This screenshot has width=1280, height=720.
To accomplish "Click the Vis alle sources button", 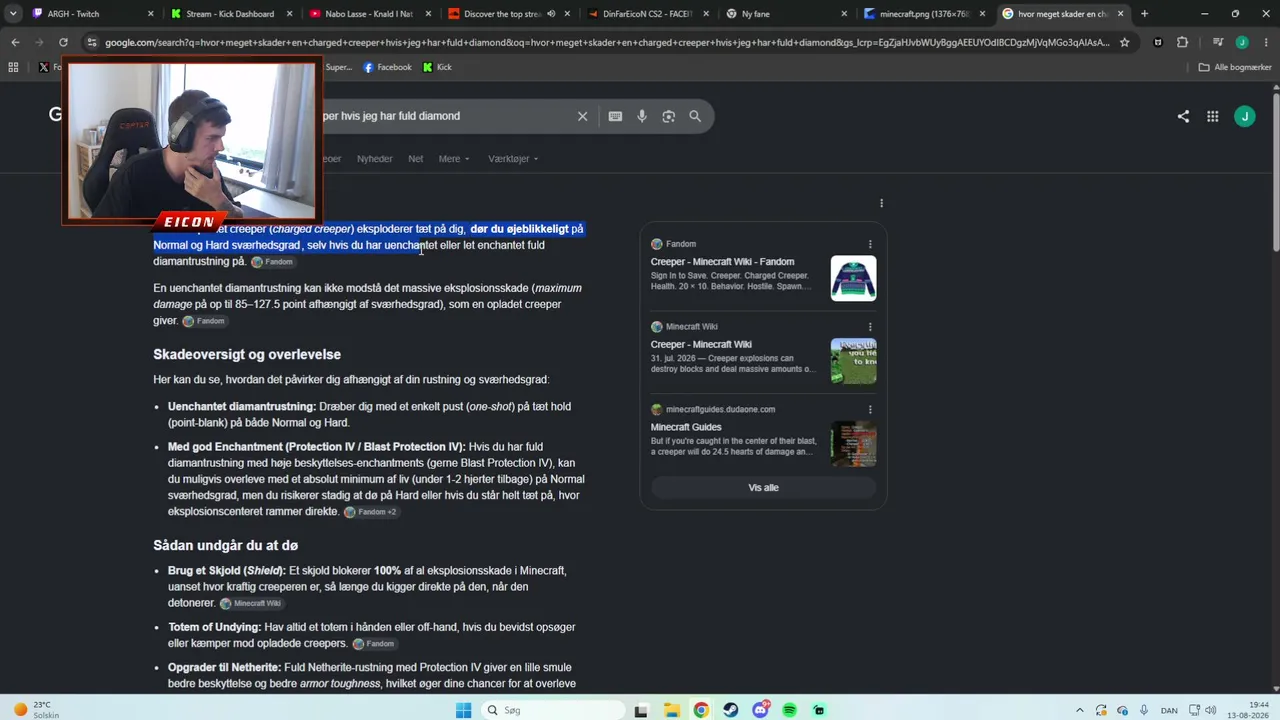I will tap(763, 488).
